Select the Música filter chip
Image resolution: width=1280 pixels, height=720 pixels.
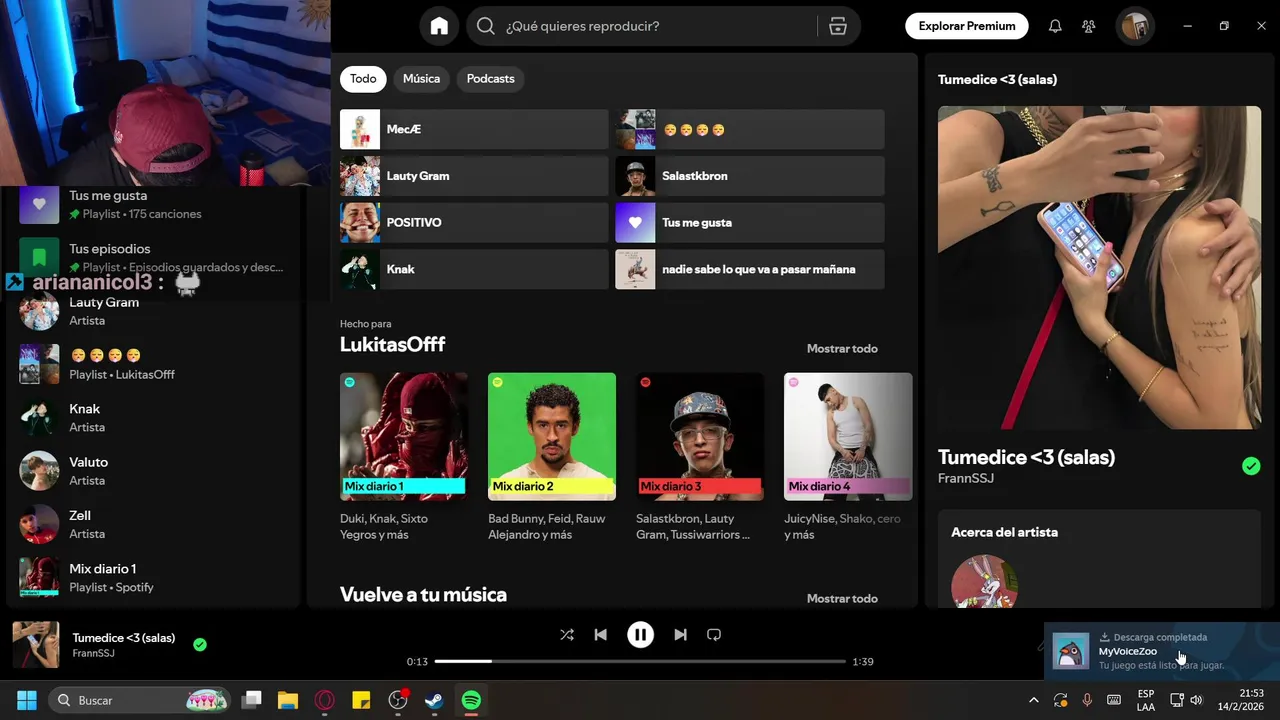[x=421, y=79]
